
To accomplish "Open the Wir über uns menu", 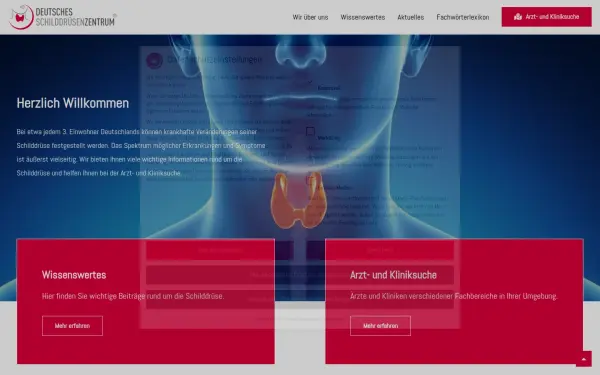I will tap(310, 17).
